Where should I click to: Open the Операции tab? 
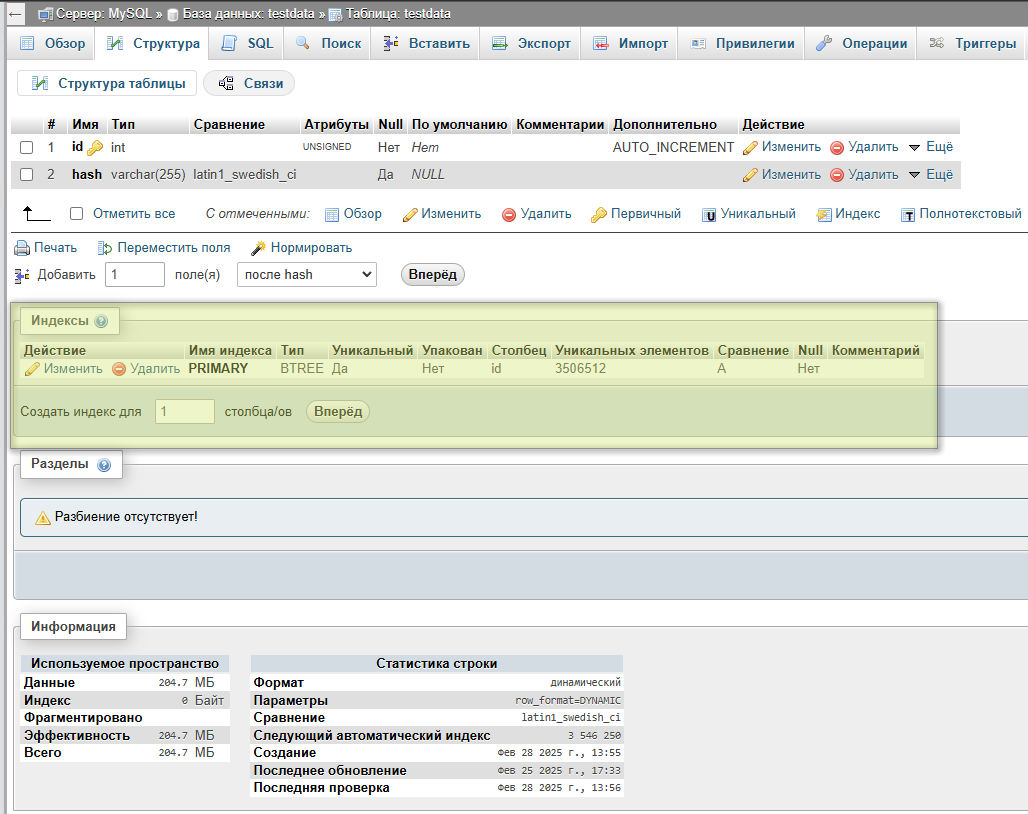point(861,43)
